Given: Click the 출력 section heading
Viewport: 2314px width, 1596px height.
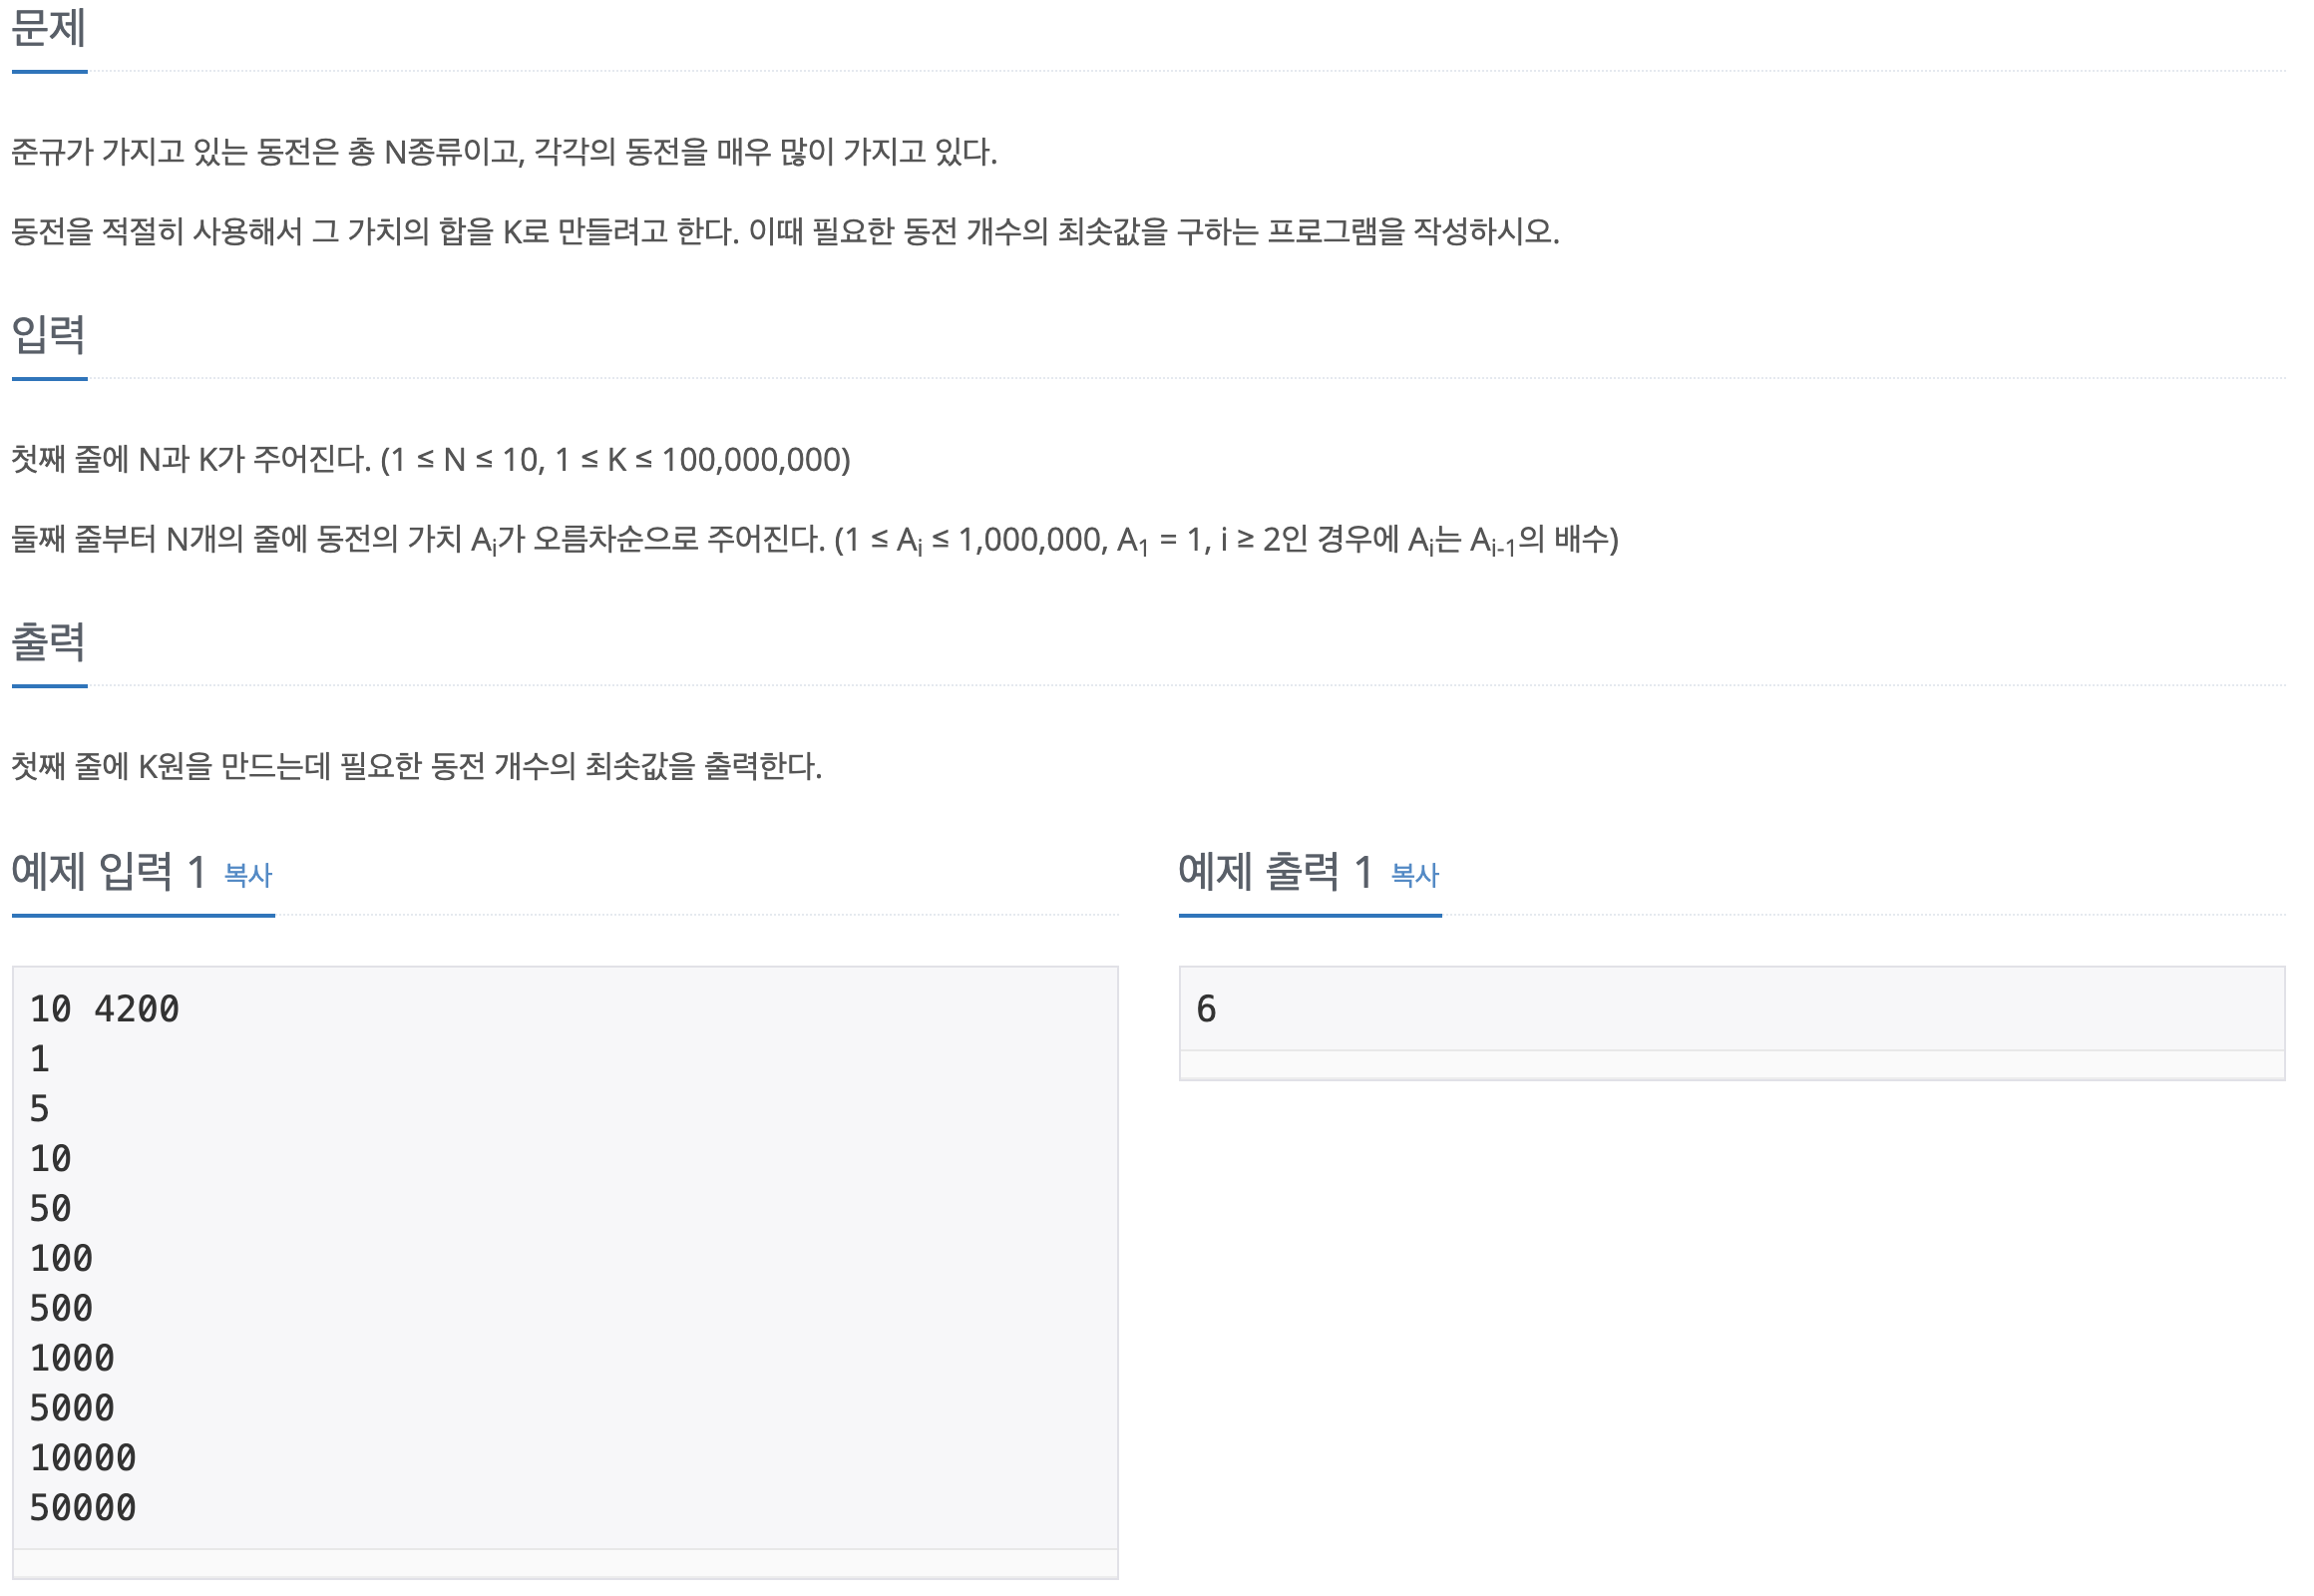Looking at the screenshot, I should tap(48, 642).
